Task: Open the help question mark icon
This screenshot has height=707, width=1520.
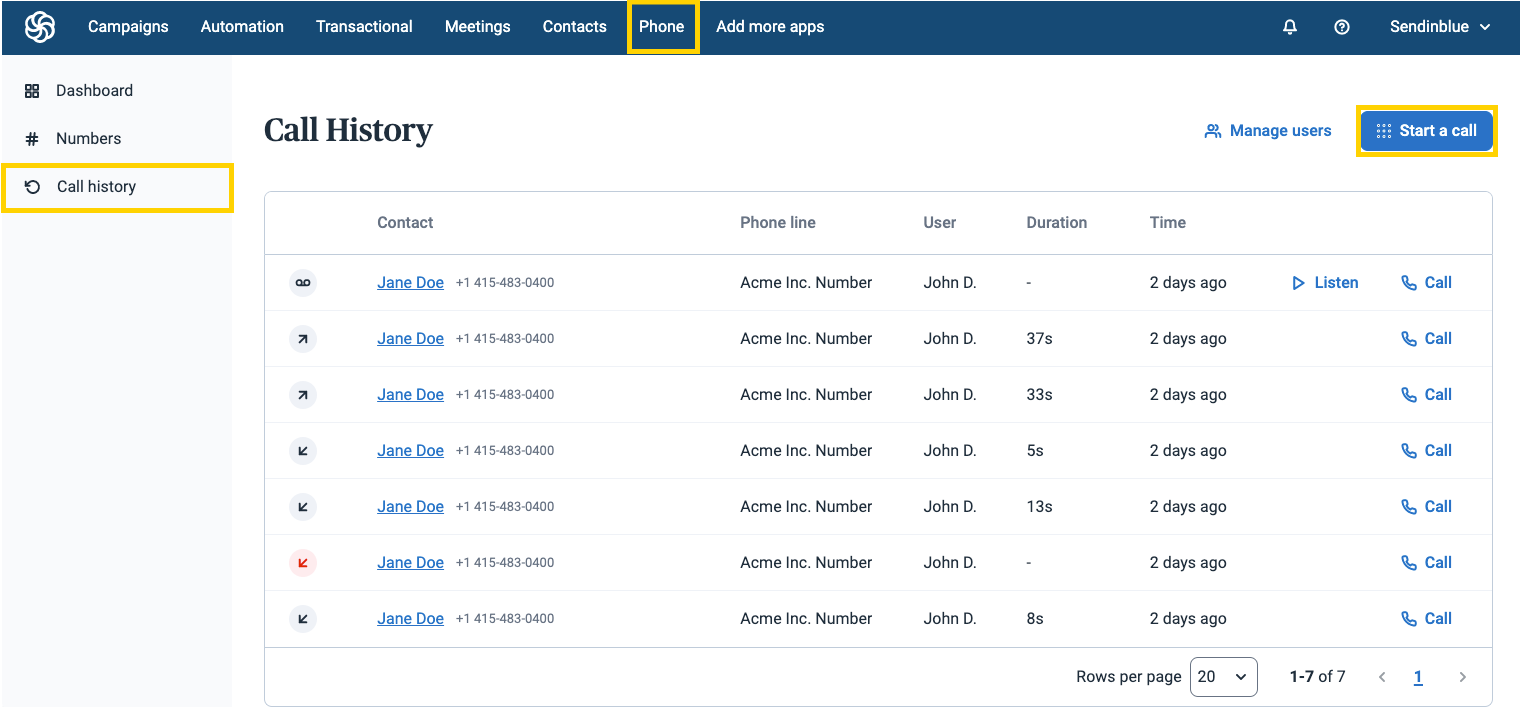Action: point(1342,27)
